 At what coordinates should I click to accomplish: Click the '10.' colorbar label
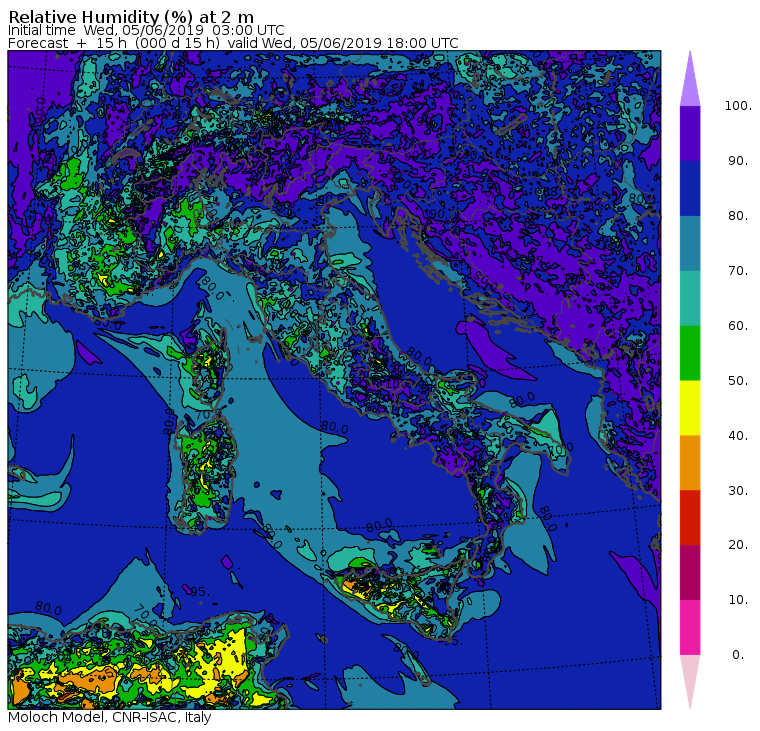point(738,600)
